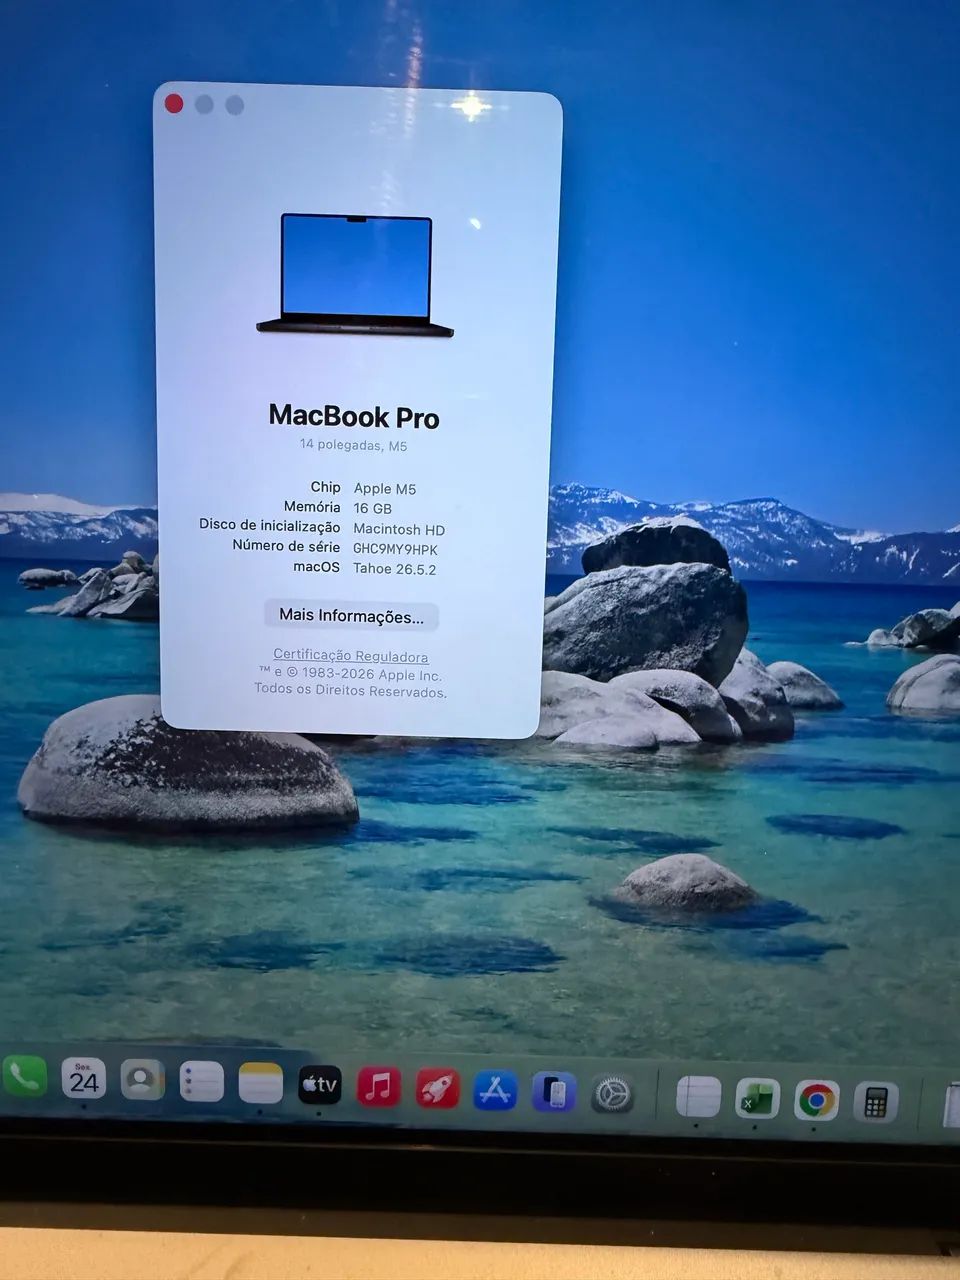Click the 'Disco de inicialização' label
This screenshot has width=960, height=1280.
pyautogui.click(x=269, y=525)
